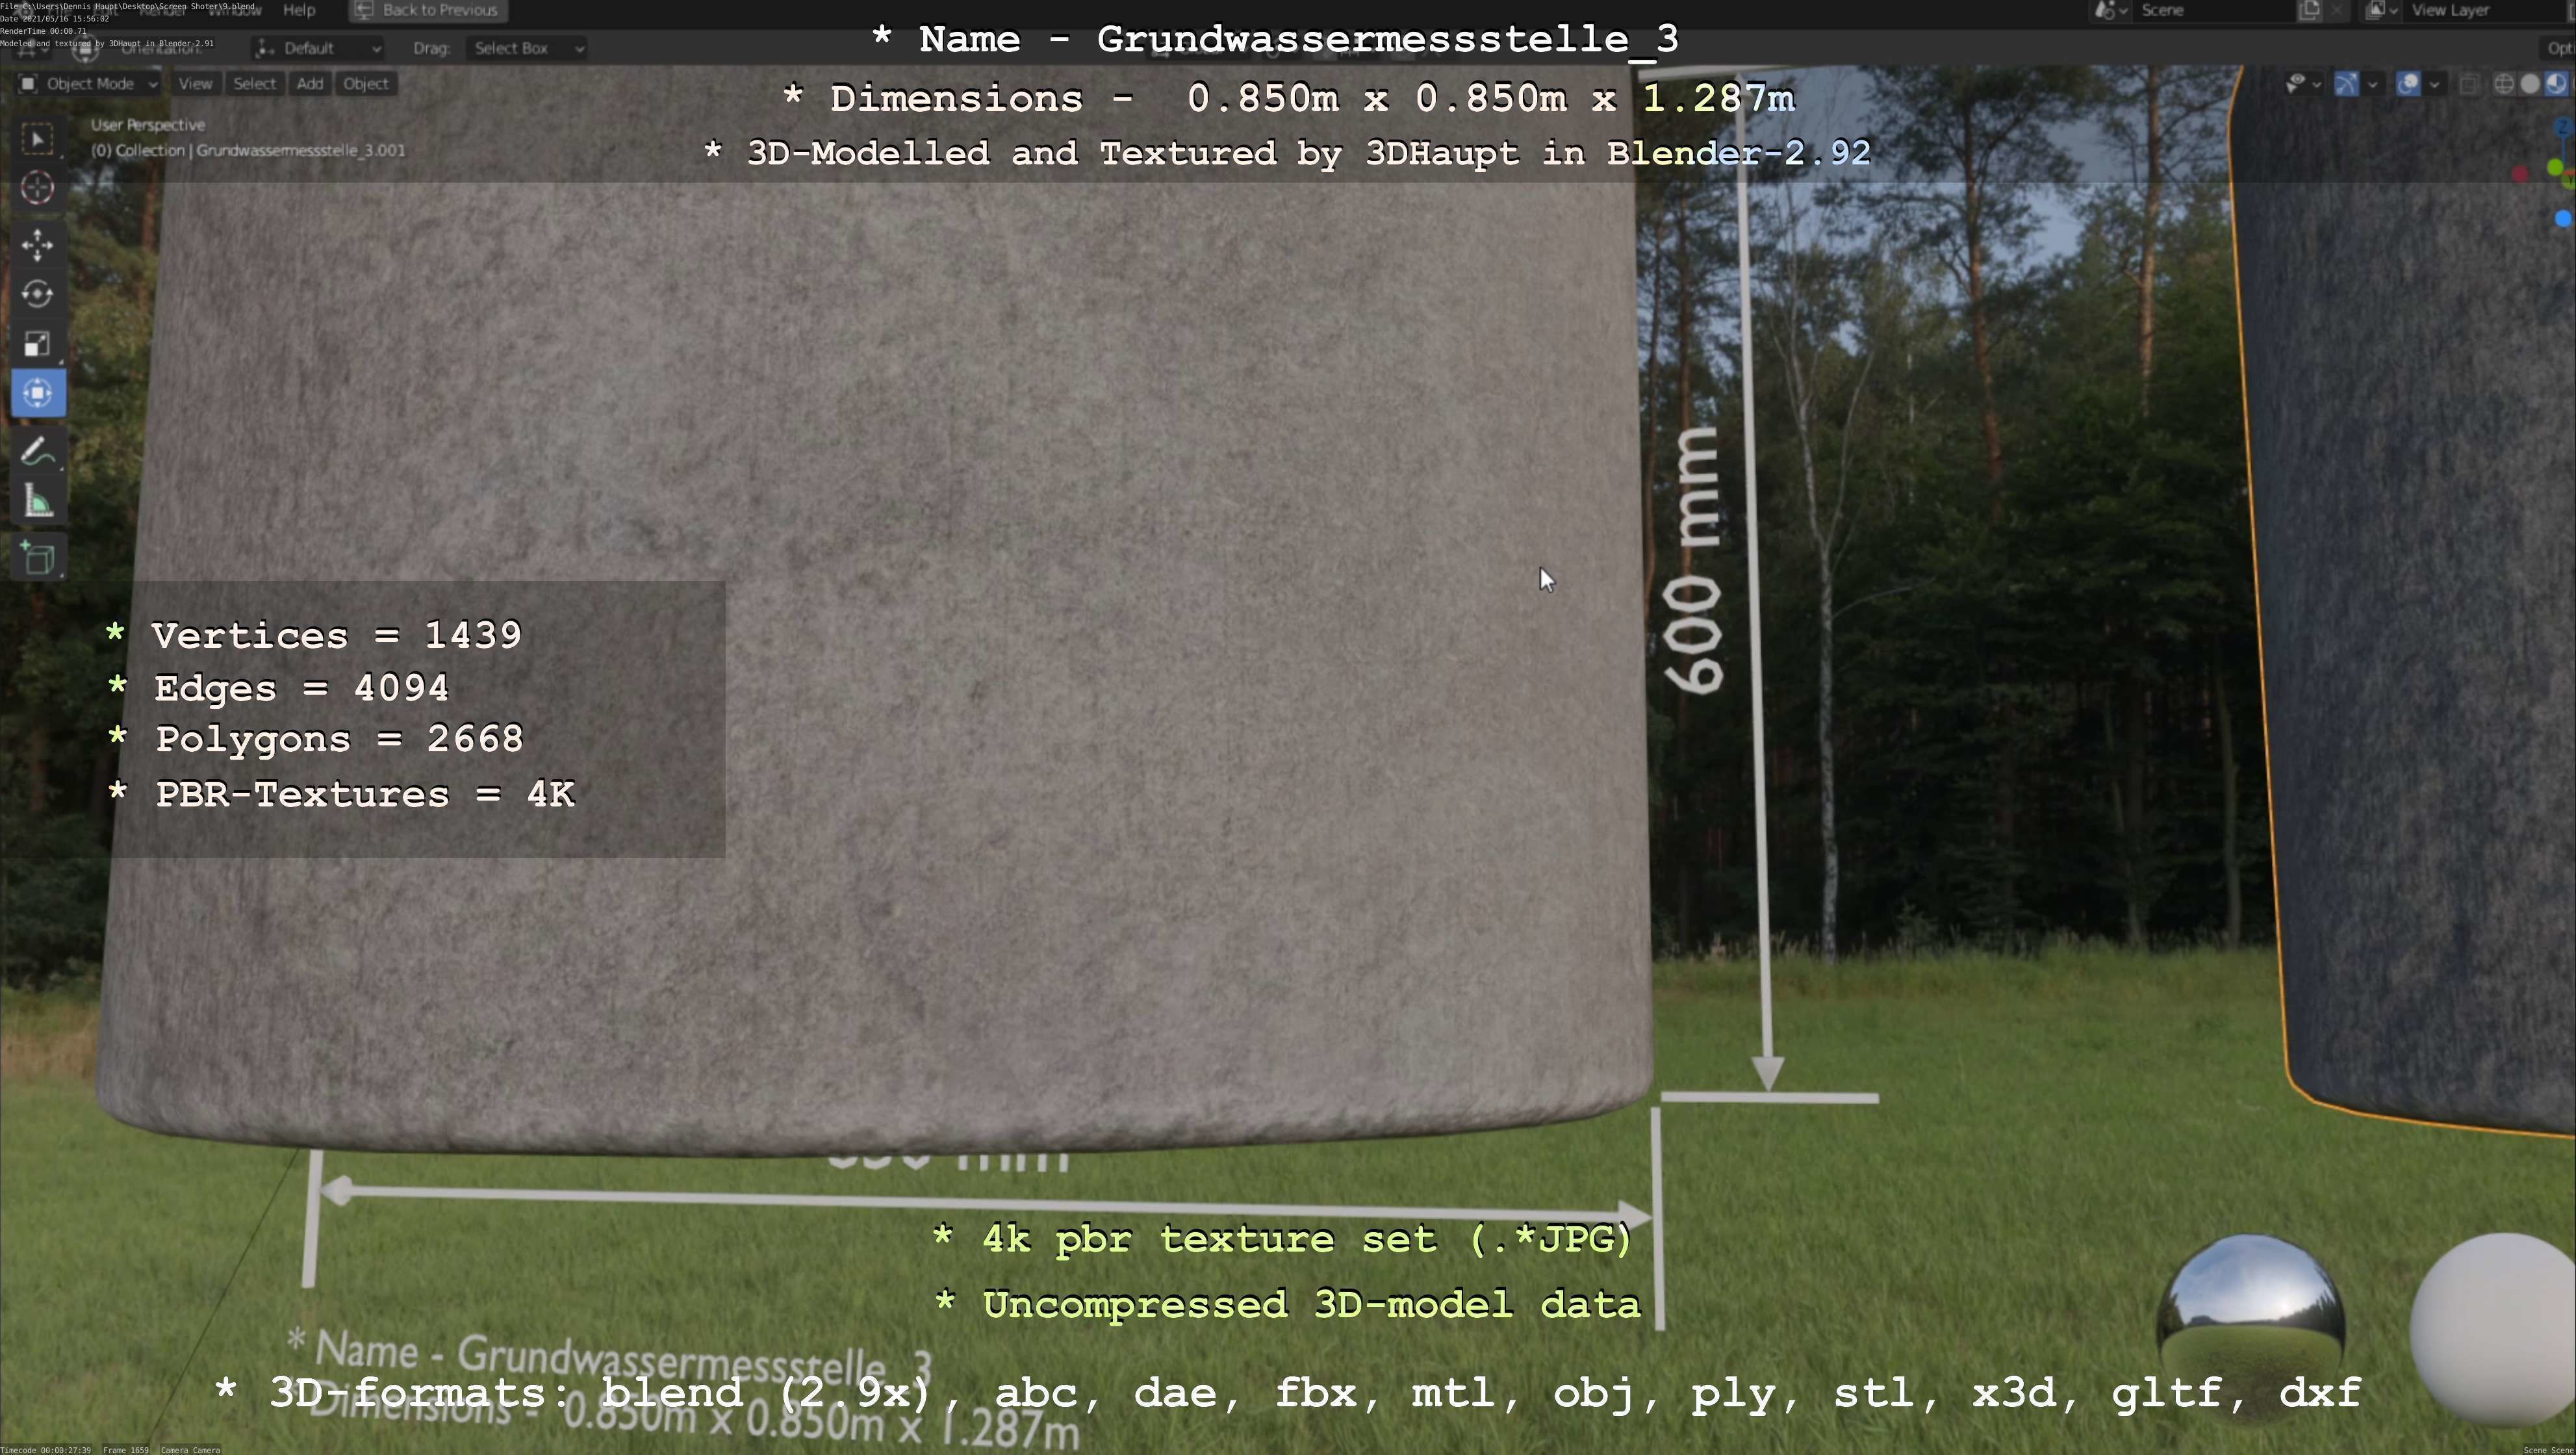Toggle X-Ray mode
This screenshot has height=1455, width=2576.
2469,84
